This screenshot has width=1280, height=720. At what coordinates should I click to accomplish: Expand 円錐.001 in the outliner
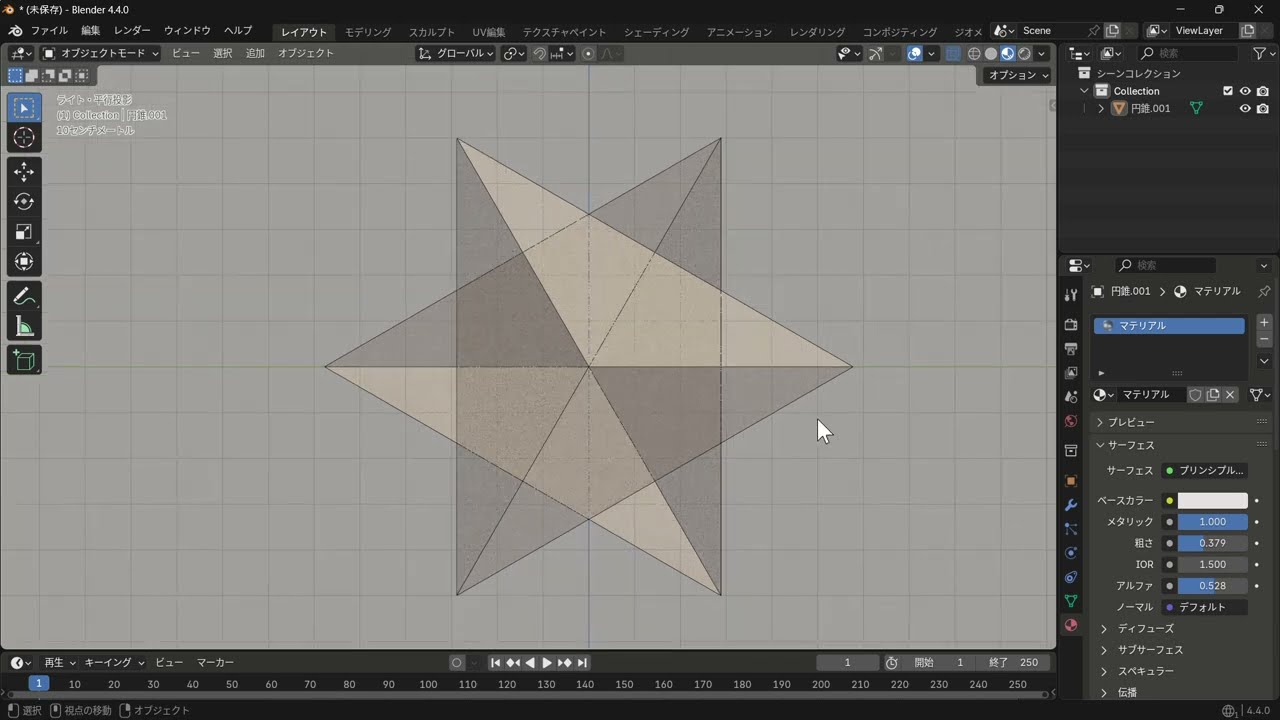click(1102, 108)
